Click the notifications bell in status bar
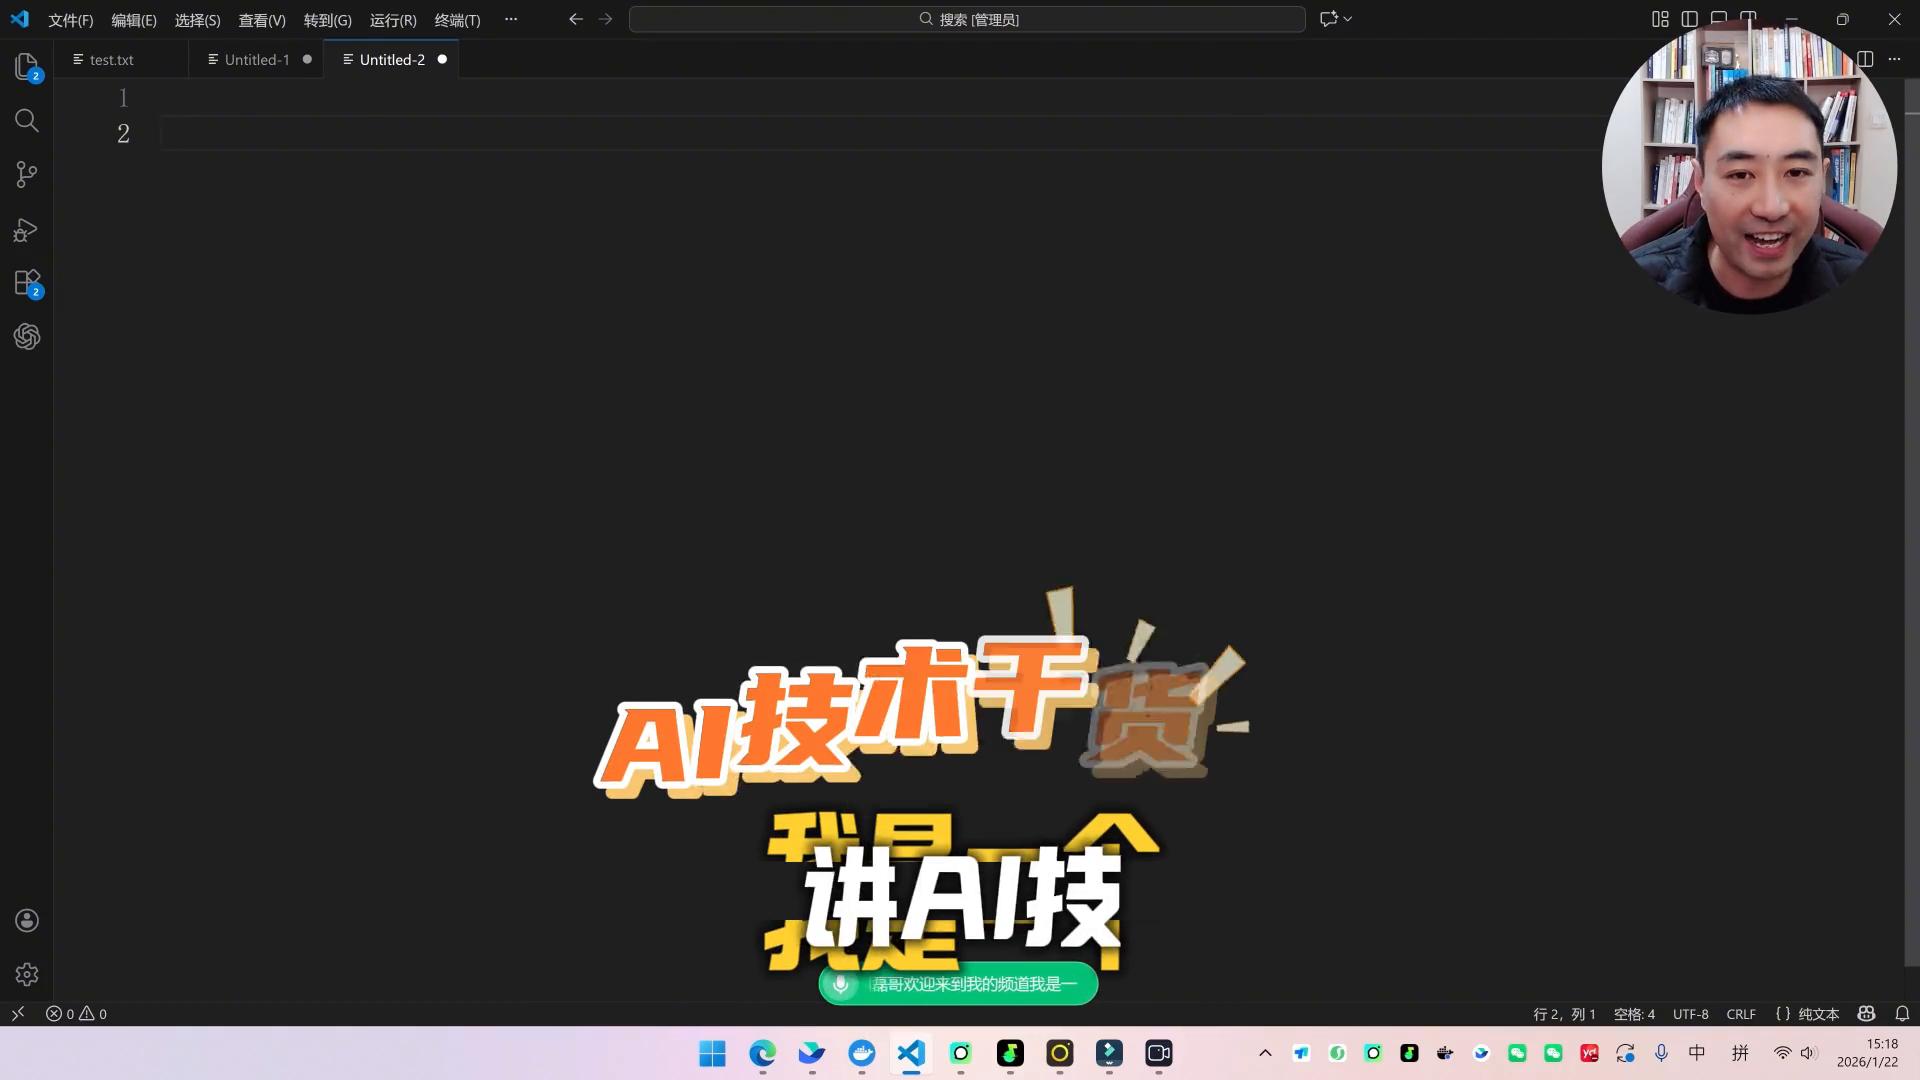Viewport: 1920px width, 1080px height. pyautogui.click(x=1902, y=1014)
